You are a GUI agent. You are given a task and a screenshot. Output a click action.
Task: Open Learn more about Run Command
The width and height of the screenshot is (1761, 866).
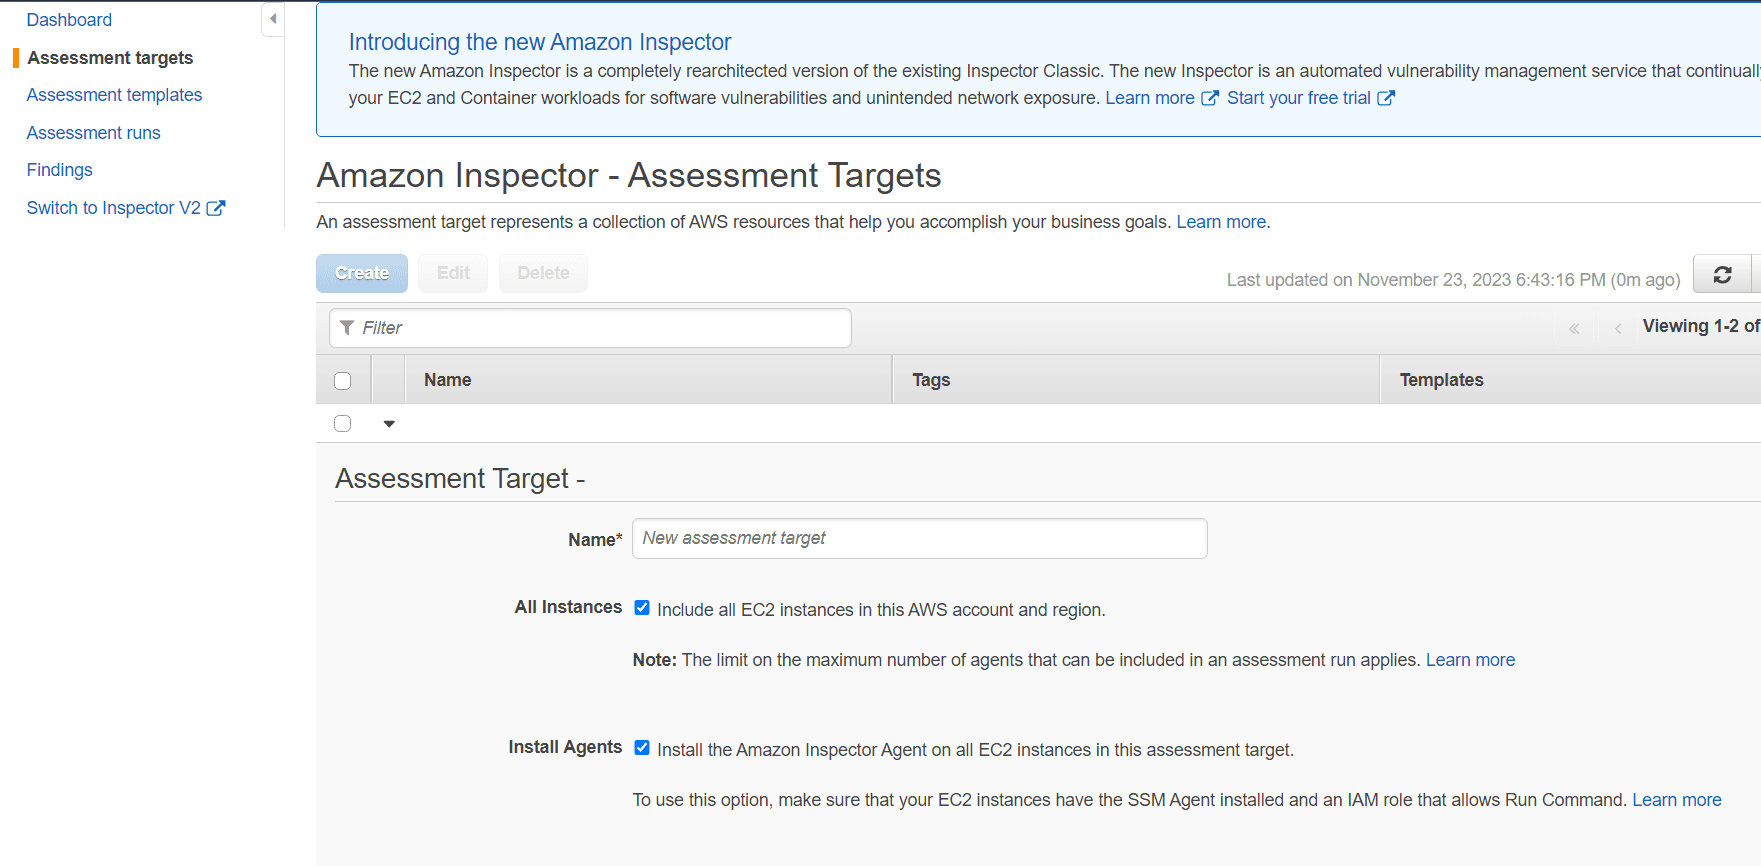[x=1677, y=800]
